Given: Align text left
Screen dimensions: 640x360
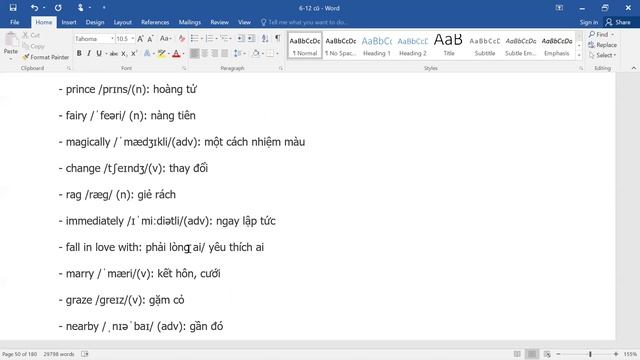Looking at the screenshot, I should click(195, 53).
